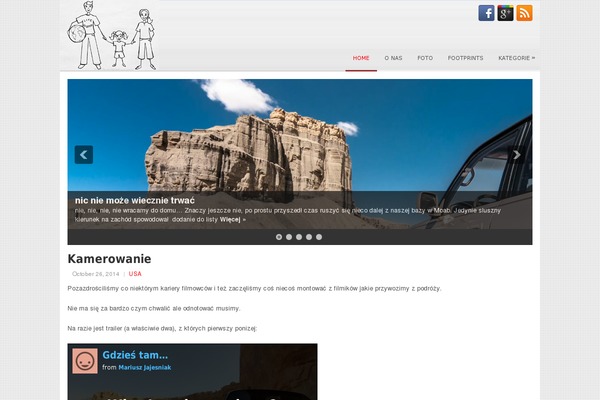Go to previous slide arrow
This screenshot has width=600, height=400.
click(x=84, y=155)
